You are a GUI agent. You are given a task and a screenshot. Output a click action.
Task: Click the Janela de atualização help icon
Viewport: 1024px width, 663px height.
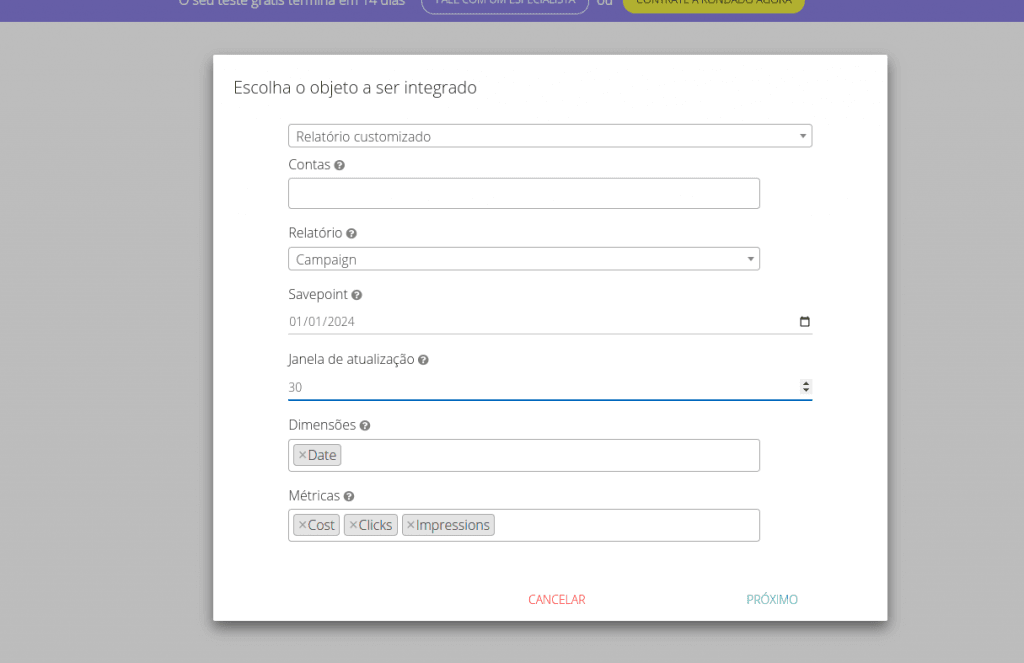[x=423, y=360]
